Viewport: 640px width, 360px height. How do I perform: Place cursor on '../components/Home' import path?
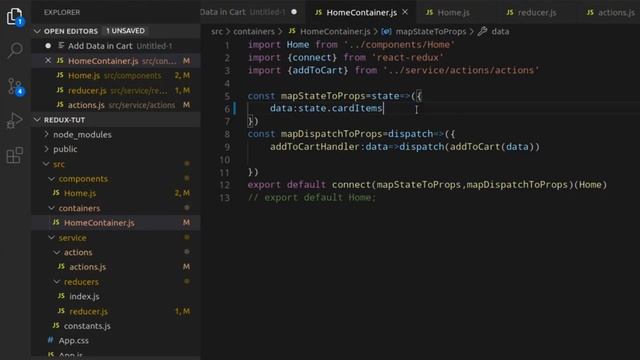click(x=399, y=44)
